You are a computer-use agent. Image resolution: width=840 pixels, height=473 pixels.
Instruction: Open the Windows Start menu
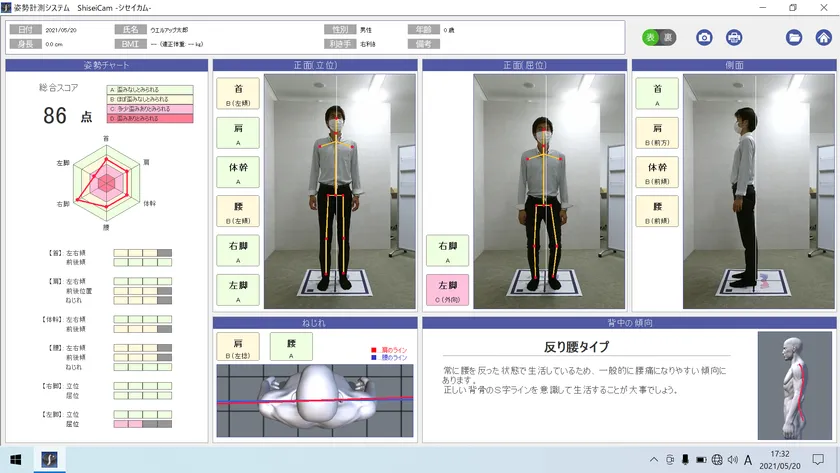coord(16,460)
